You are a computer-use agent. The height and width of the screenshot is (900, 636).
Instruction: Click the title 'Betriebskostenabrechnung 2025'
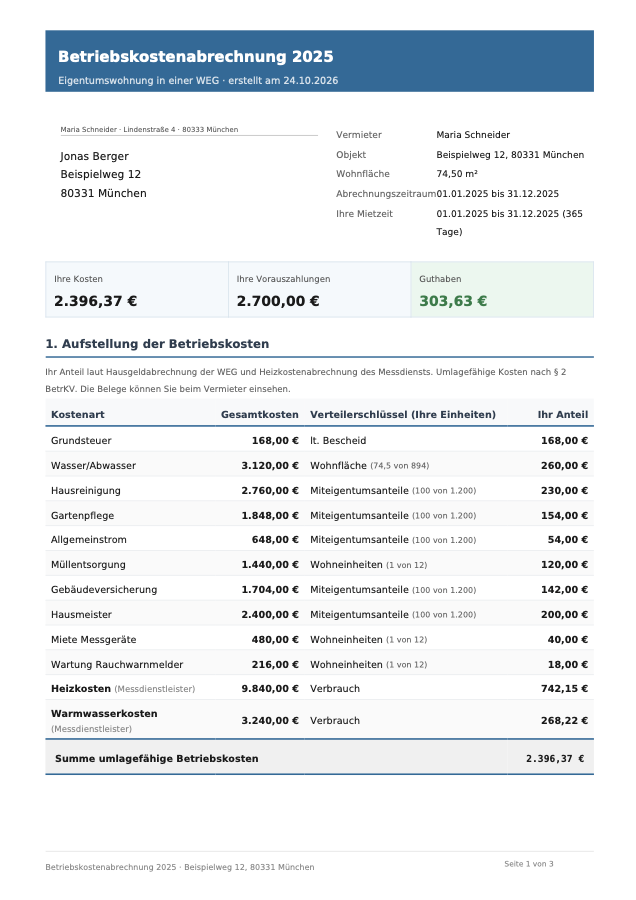pos(195,56)
